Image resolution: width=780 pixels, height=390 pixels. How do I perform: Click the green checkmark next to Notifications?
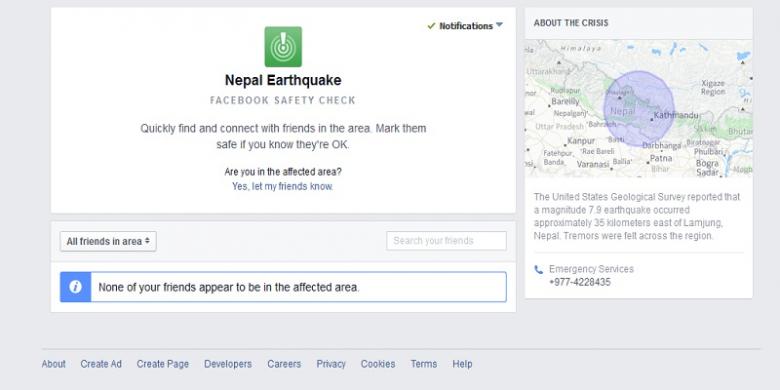pos(431,26)
